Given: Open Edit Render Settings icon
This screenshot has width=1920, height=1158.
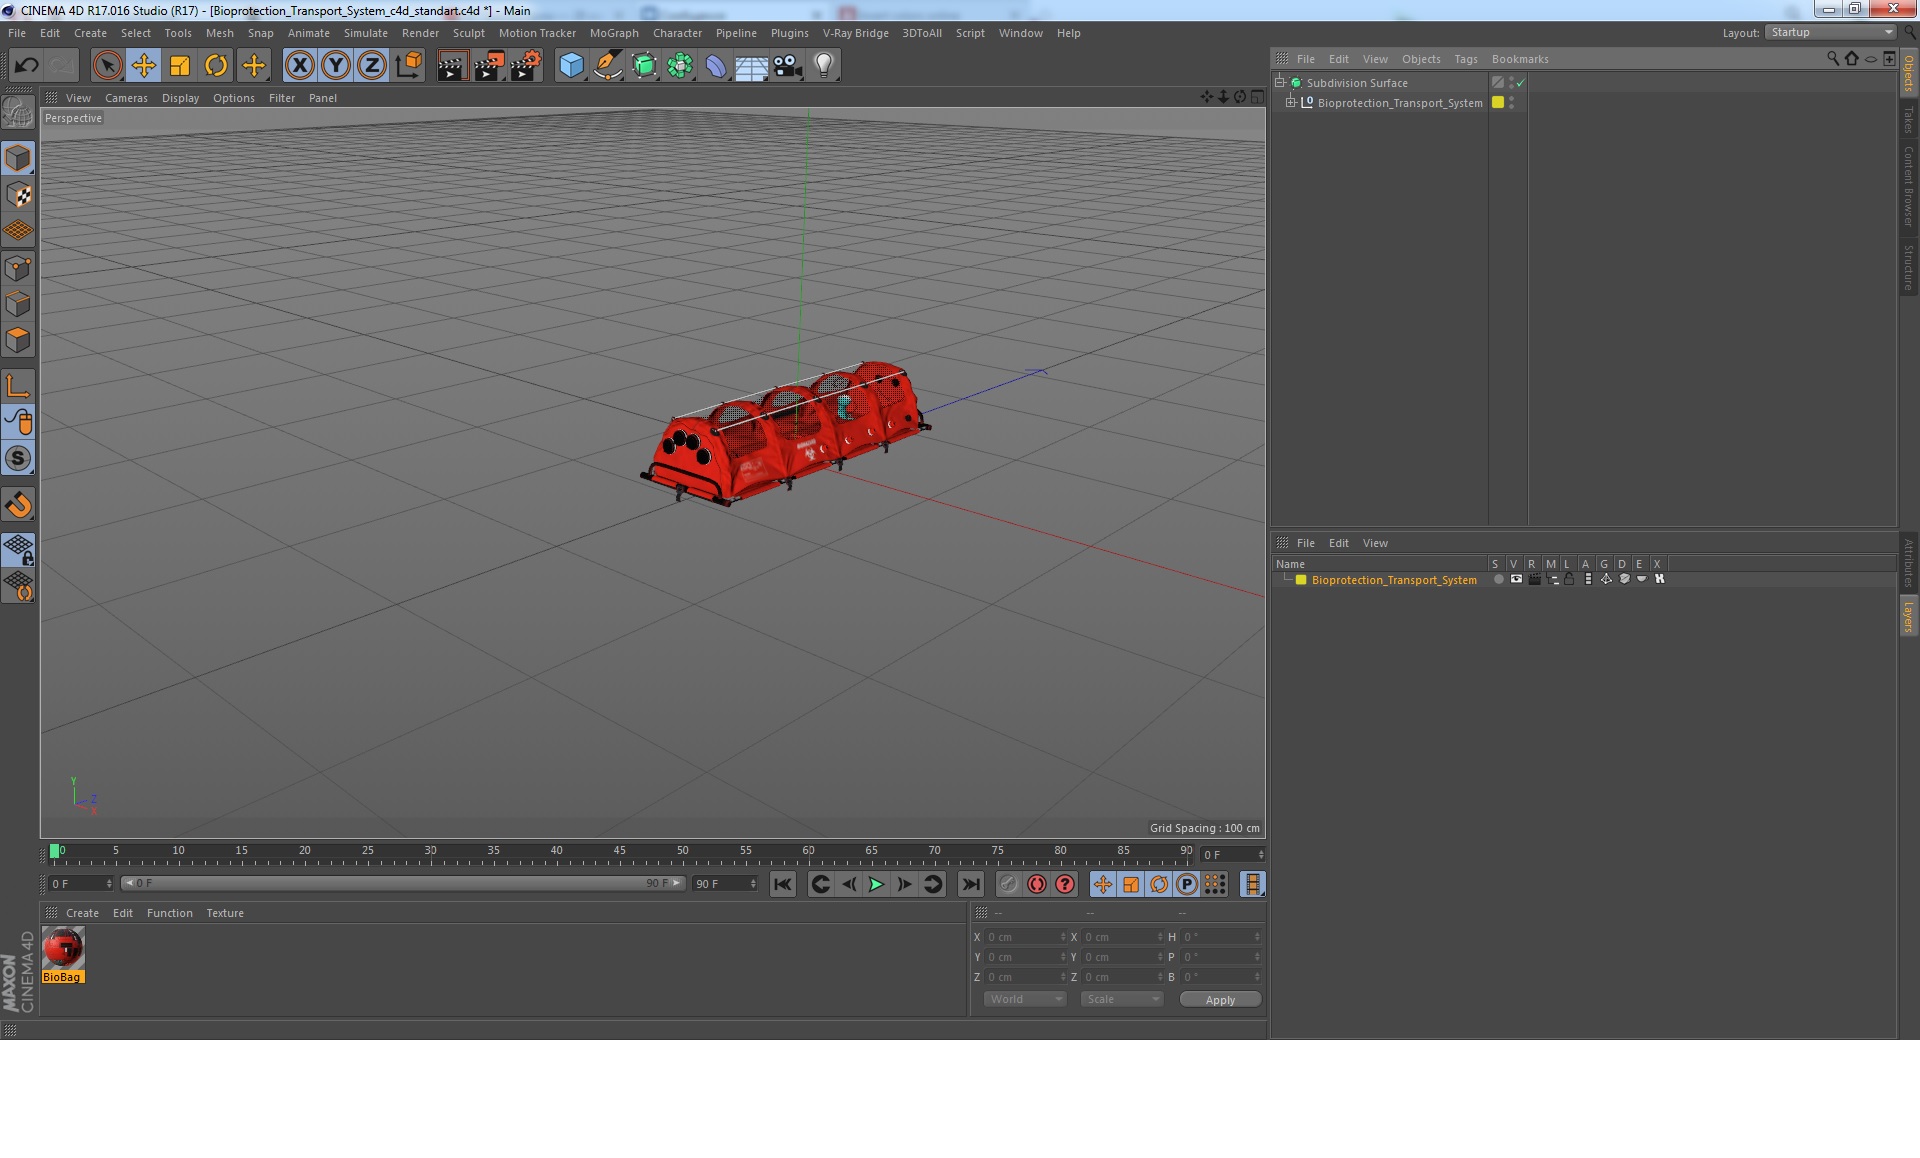Looking at the screenshot, I should (526, 66).
